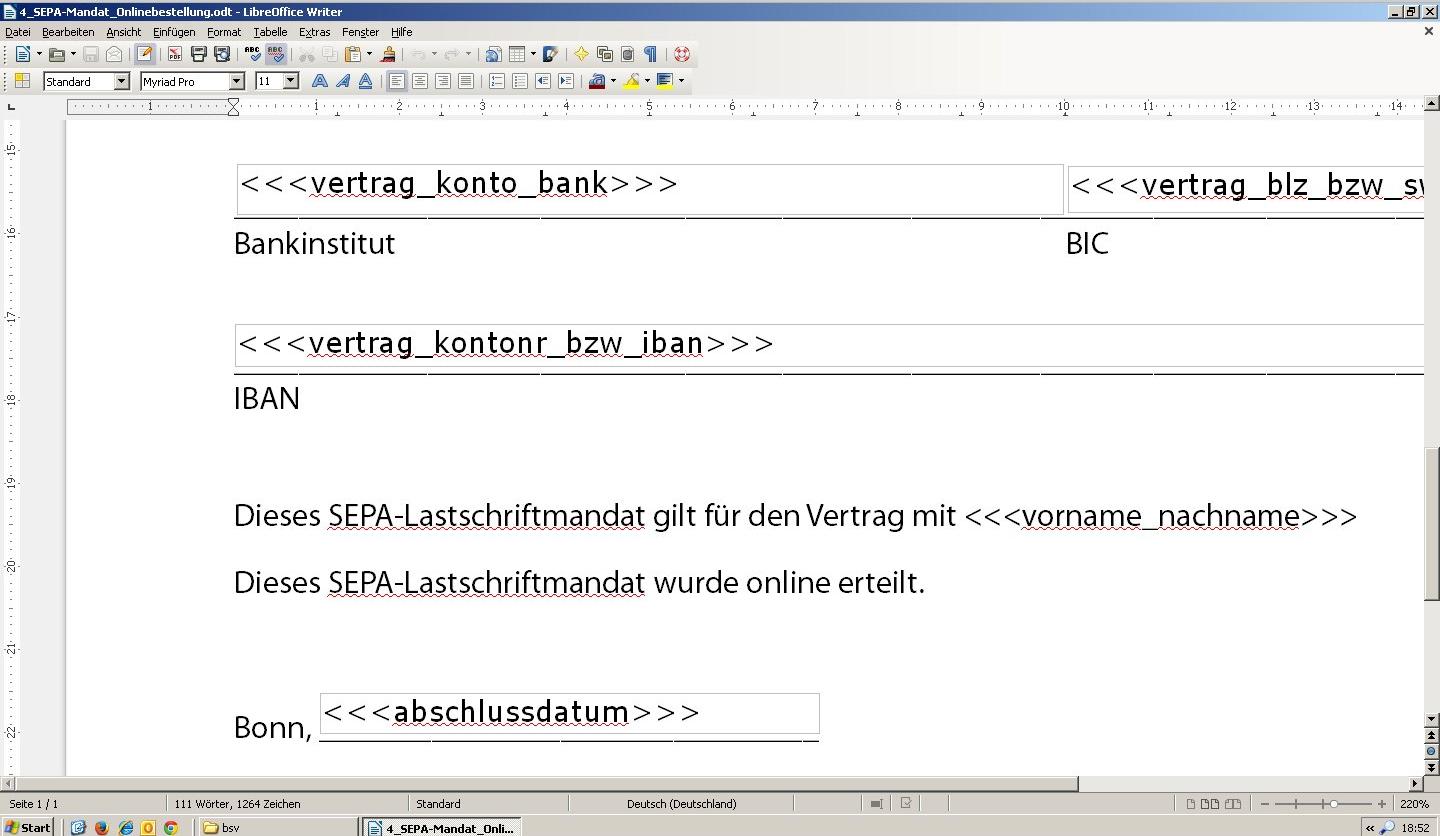Open the Windows Start button
Image resolution: width=1440 pixels, height=836 pixels.
[x=28, y=827]
